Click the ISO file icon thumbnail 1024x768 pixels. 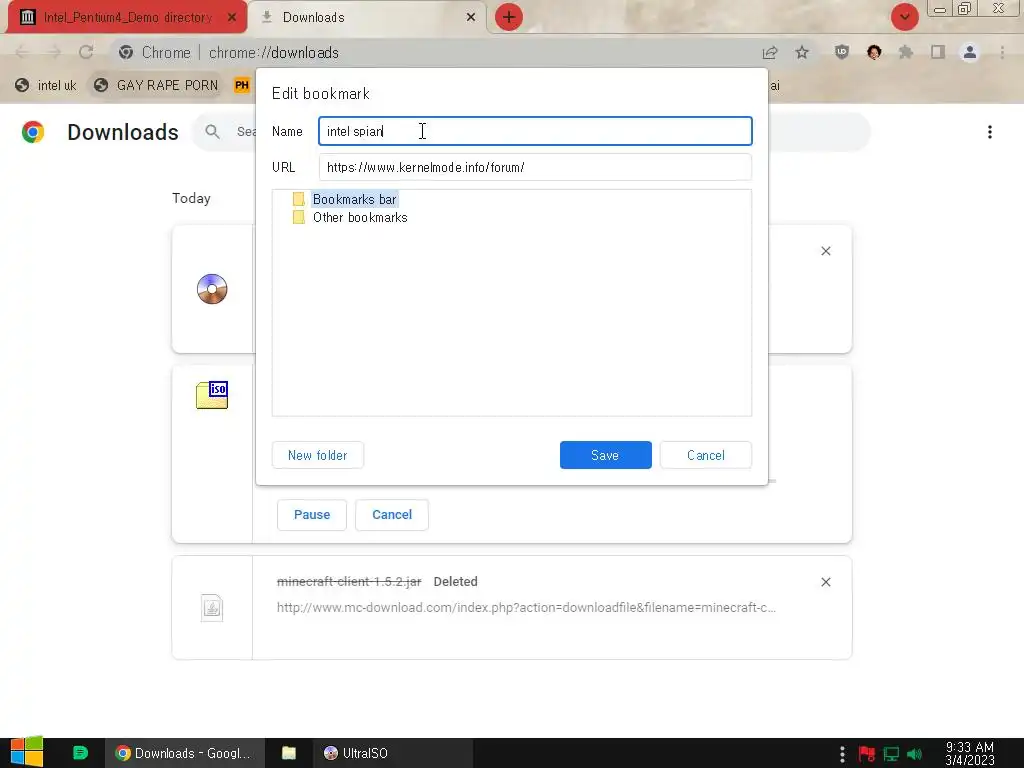[212, 395]
